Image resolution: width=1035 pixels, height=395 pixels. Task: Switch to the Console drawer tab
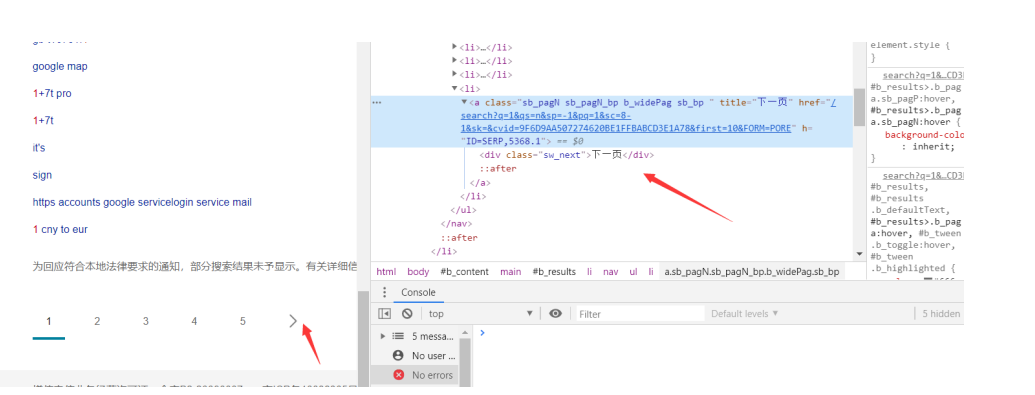[418, 293]
